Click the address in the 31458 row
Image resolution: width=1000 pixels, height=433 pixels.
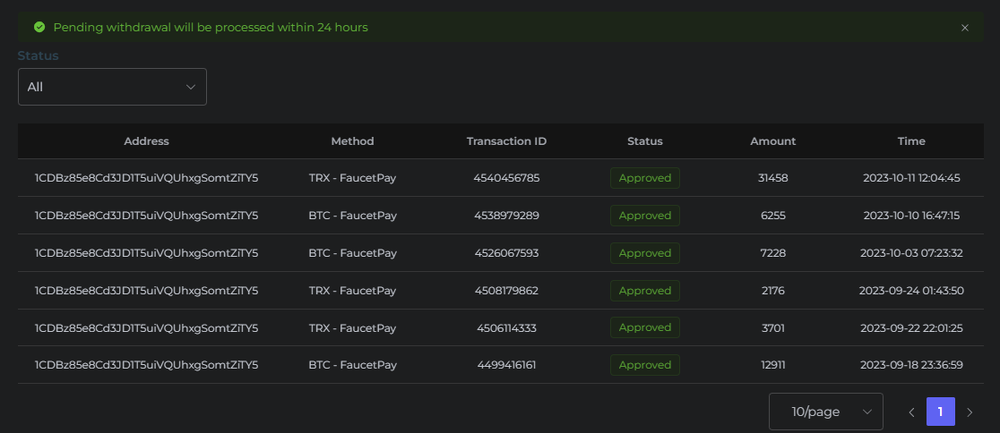click(146, 178)
